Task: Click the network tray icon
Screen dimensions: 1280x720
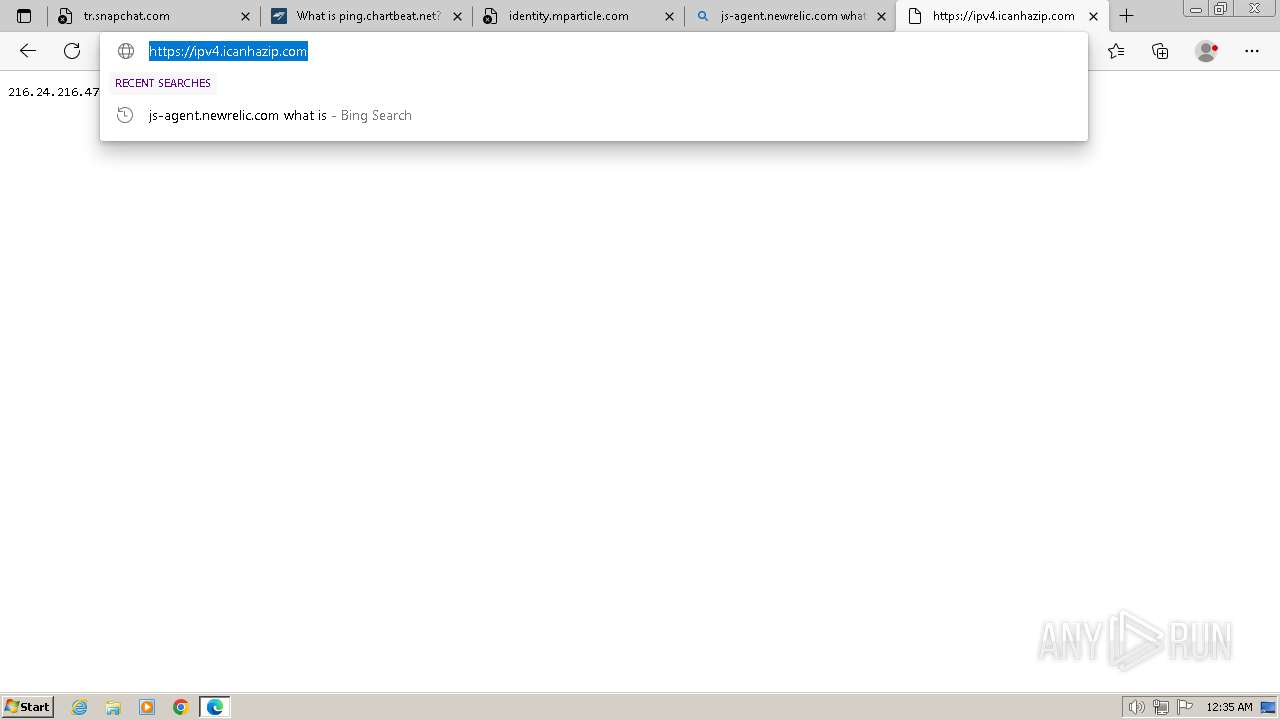Action: tap(1161, 707)
